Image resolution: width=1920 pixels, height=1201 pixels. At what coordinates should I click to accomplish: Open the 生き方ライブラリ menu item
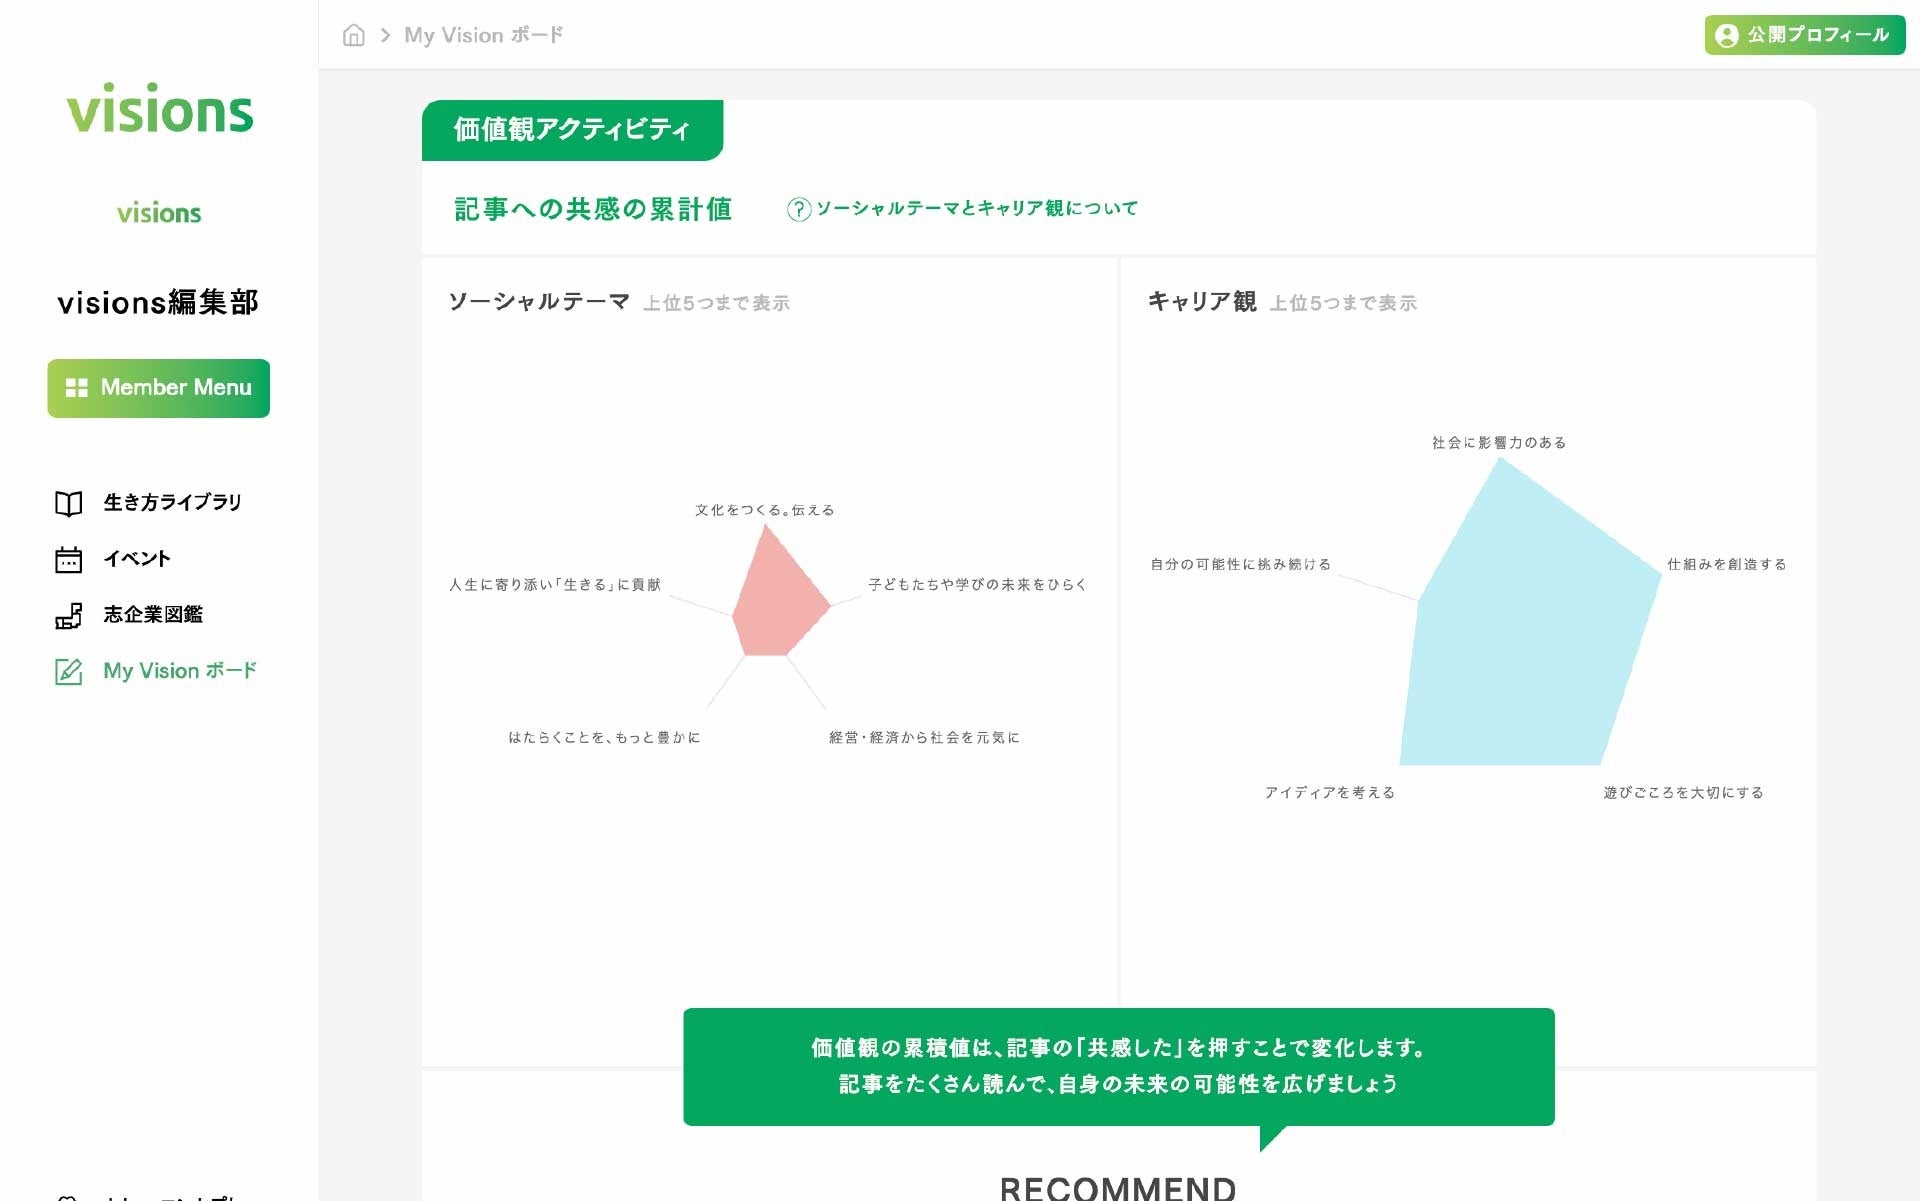[172, 502]
